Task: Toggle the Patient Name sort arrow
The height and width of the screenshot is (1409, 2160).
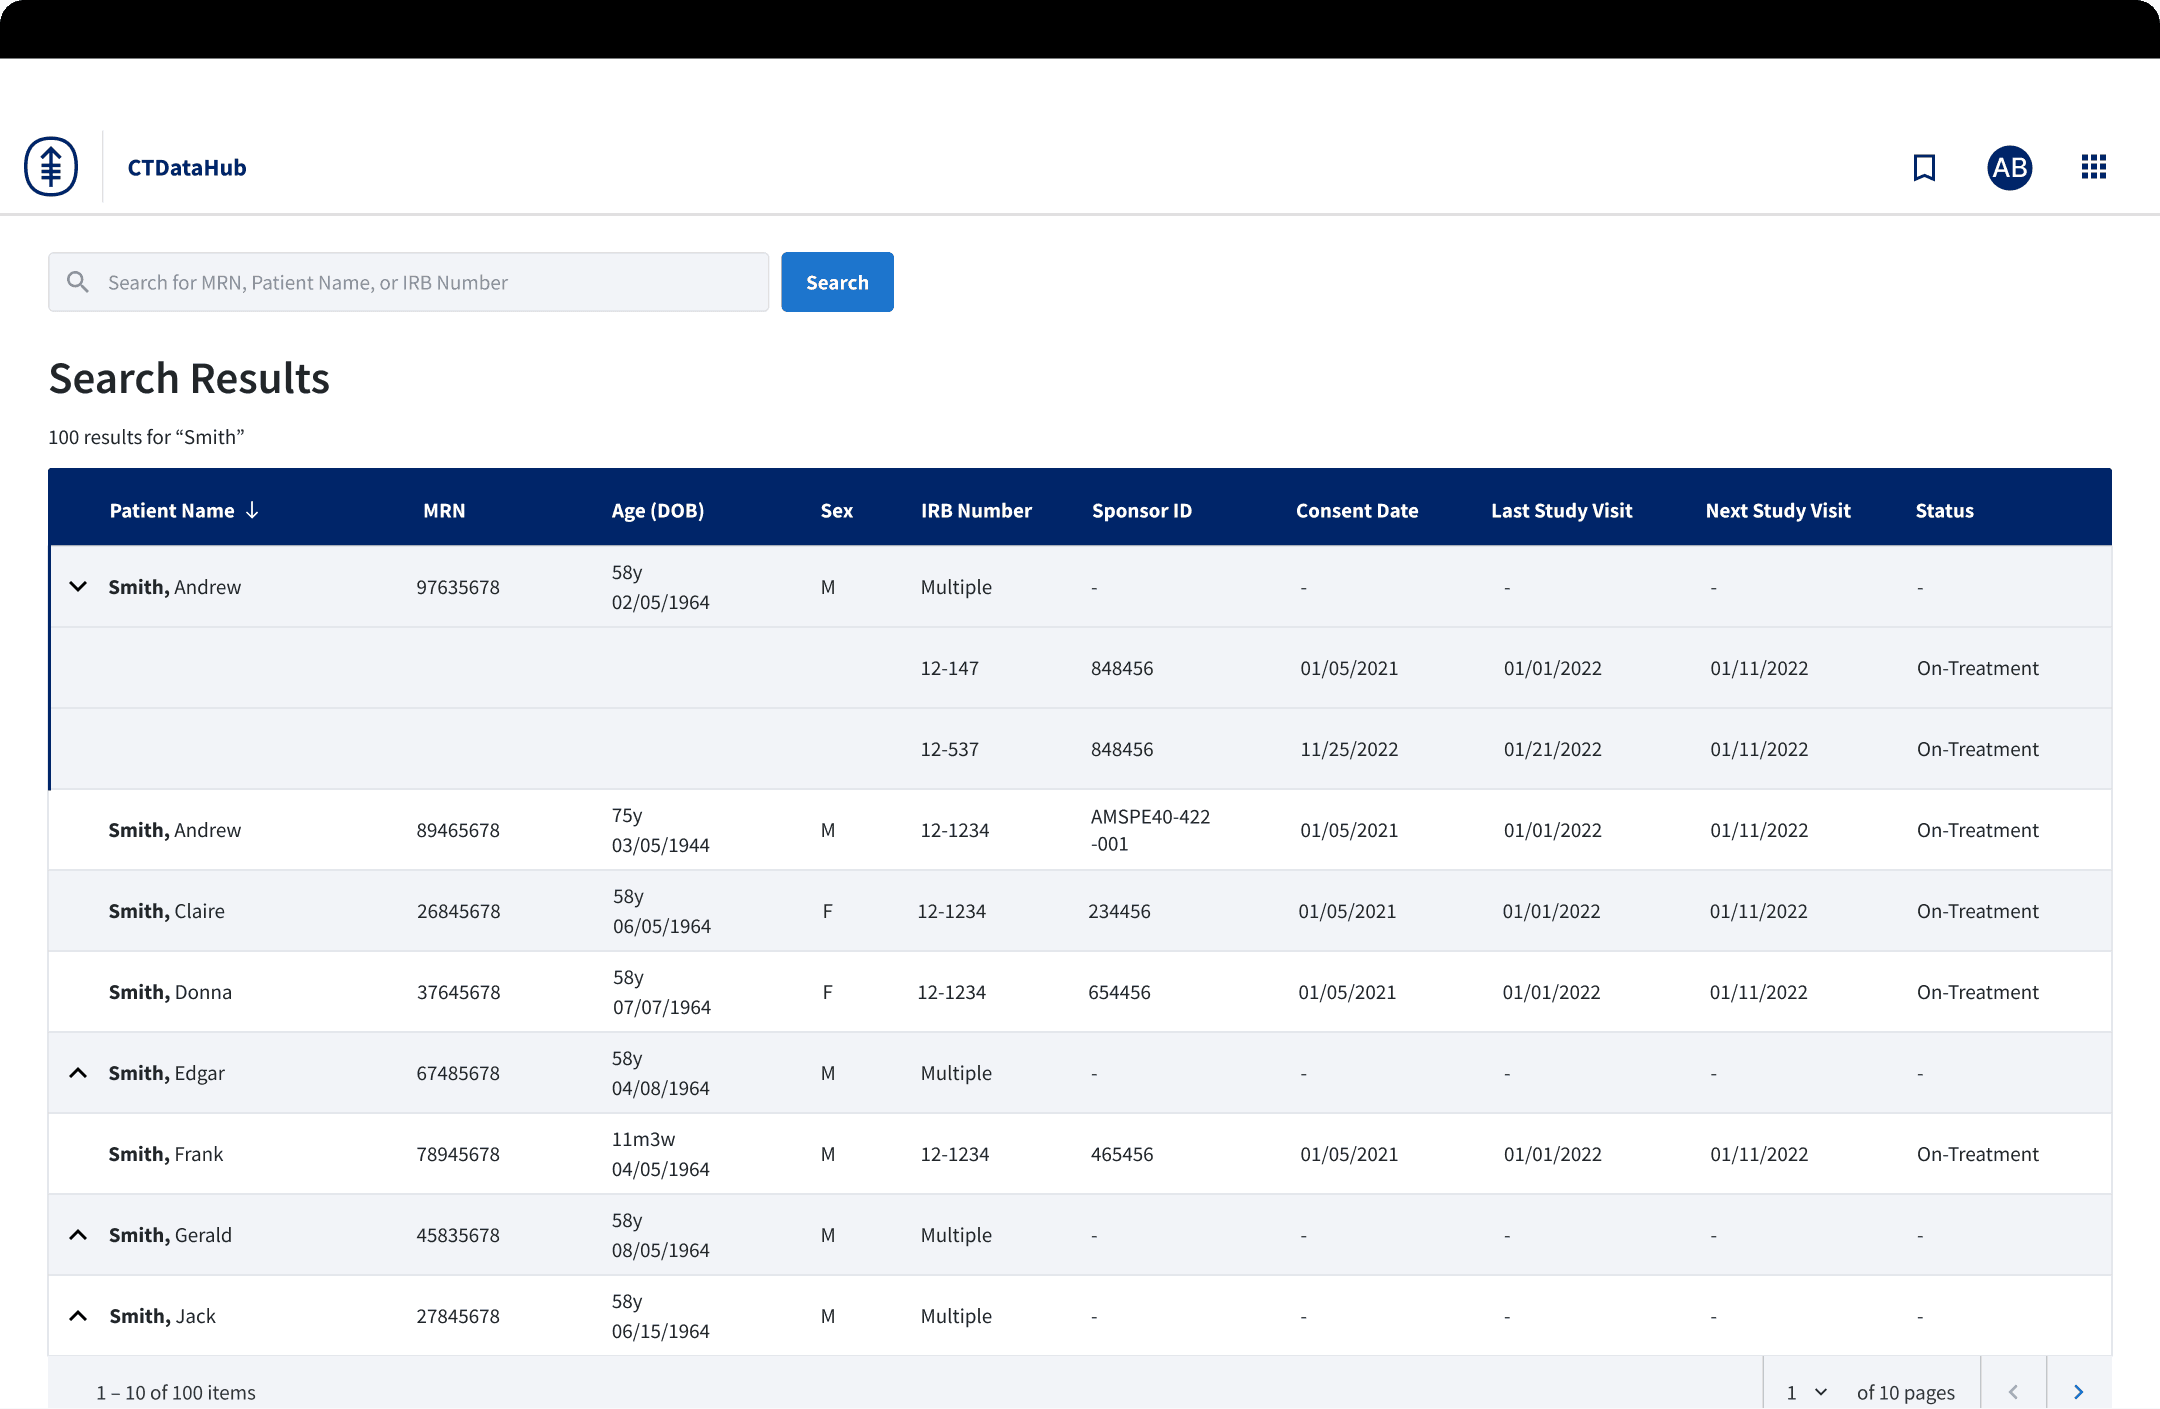Action: click(253, 510)
